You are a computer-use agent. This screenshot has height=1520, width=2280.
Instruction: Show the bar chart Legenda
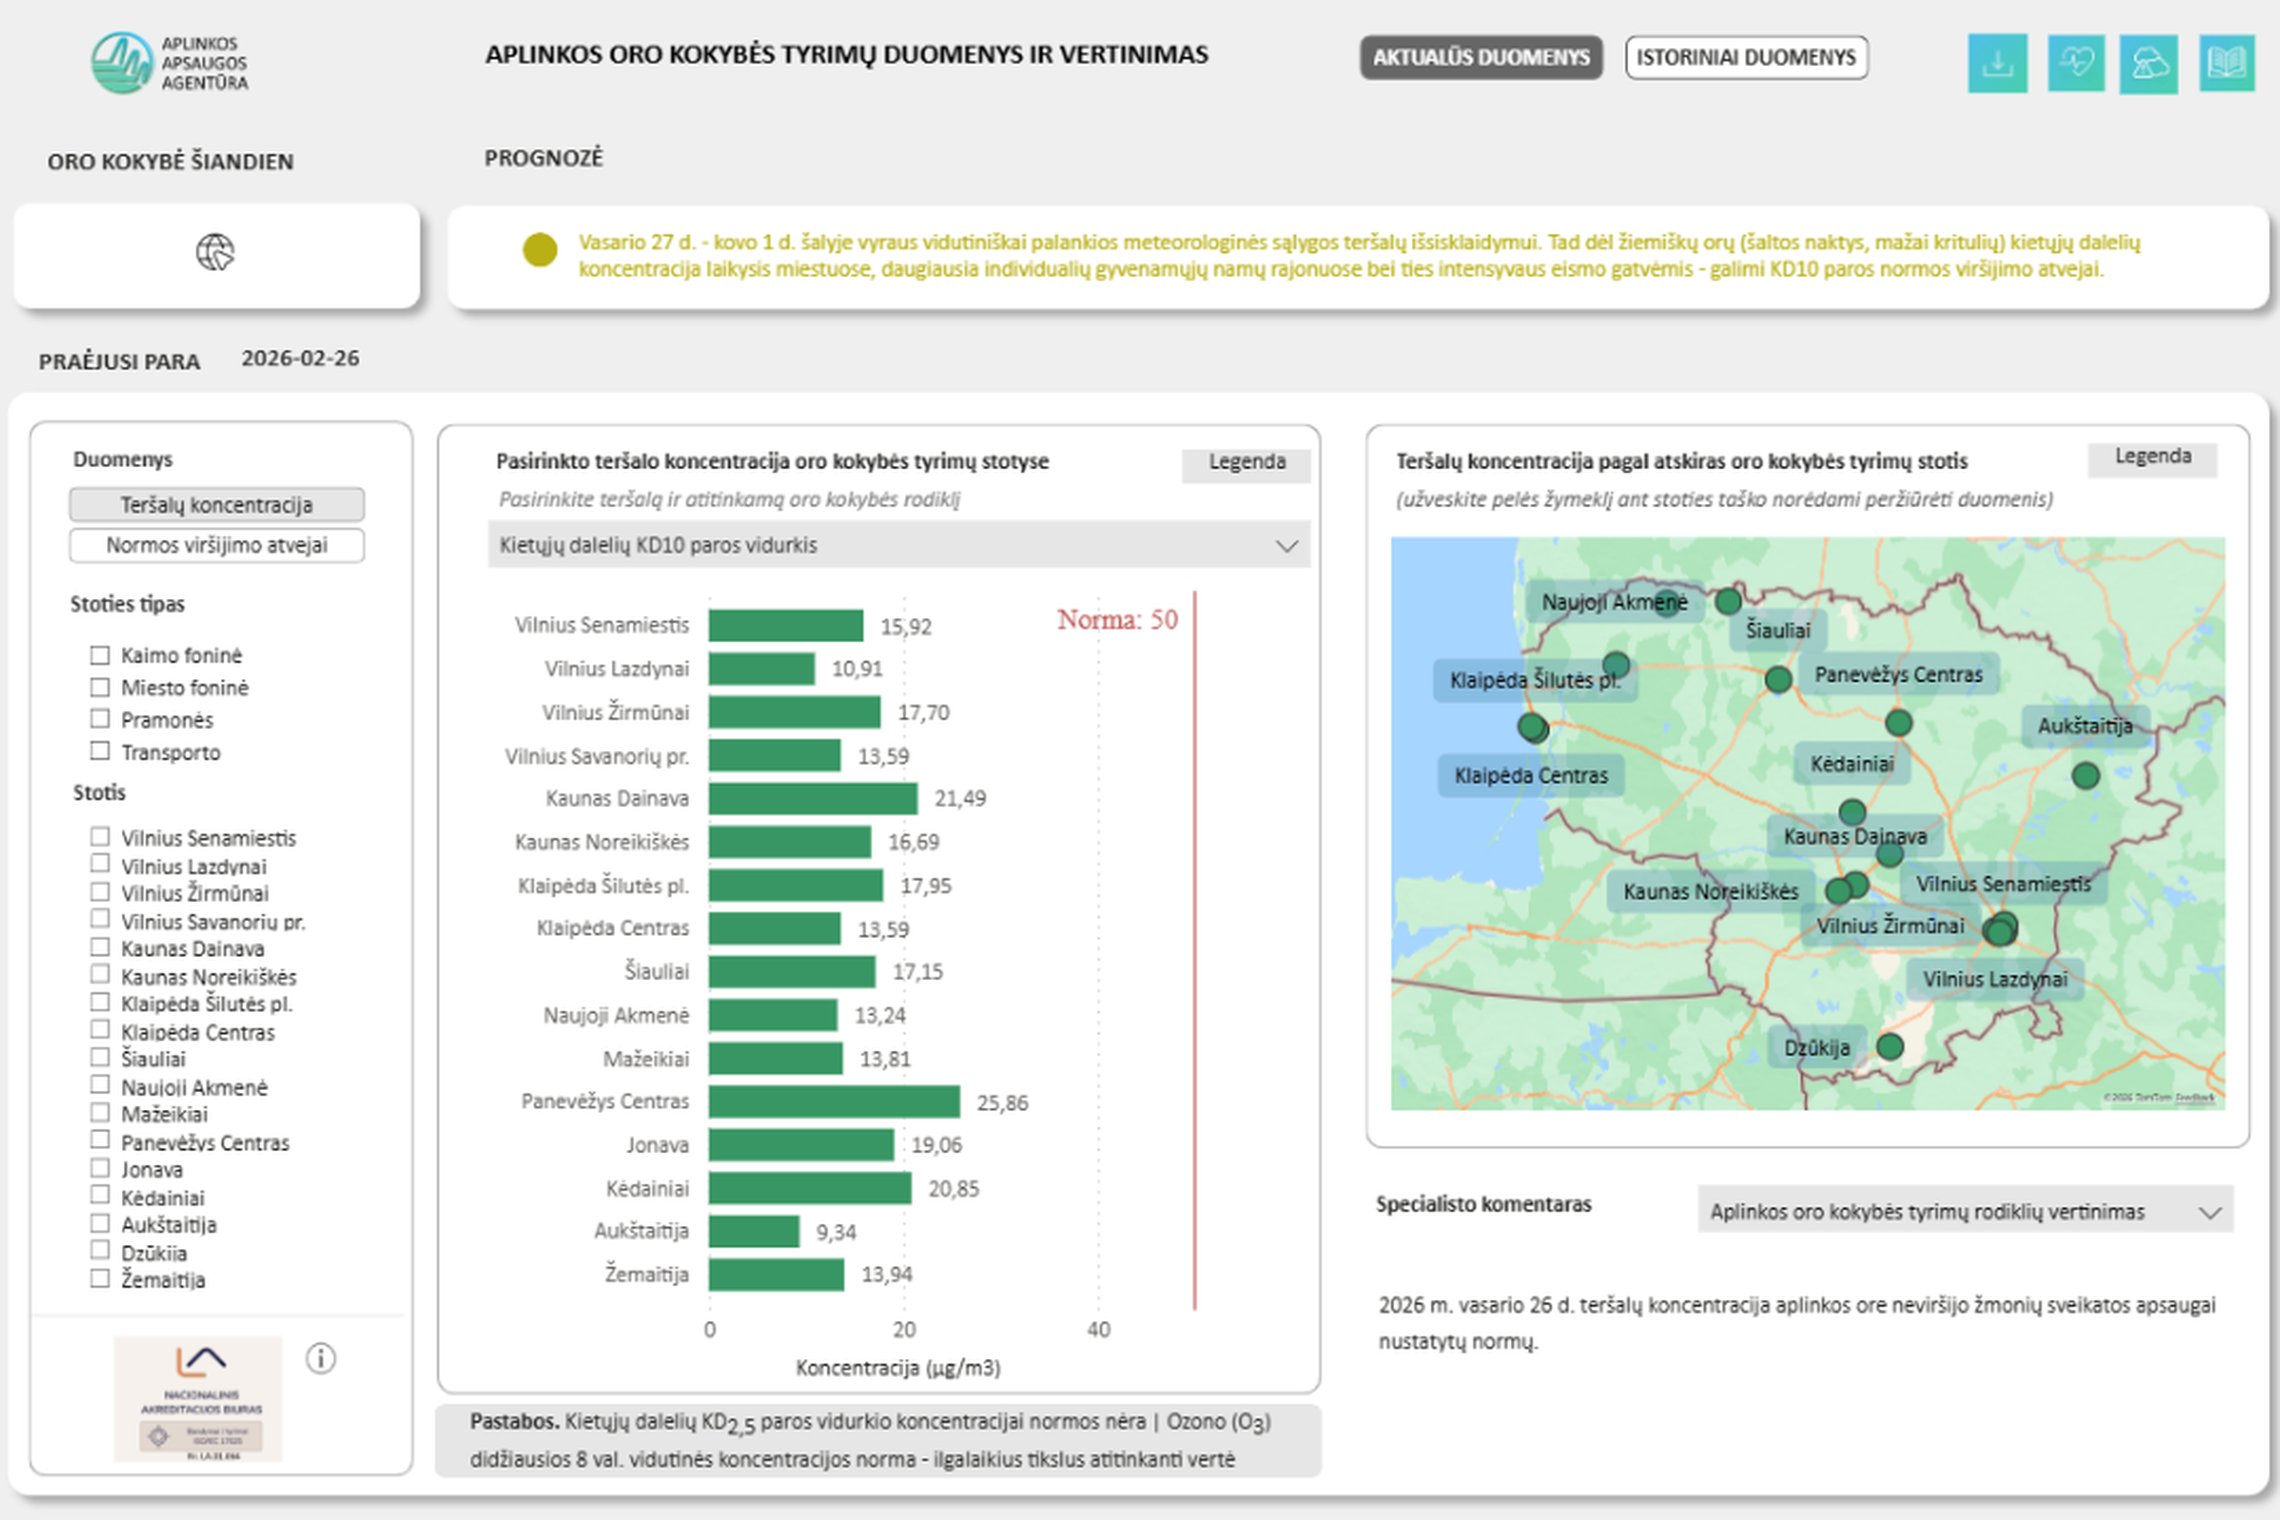pos(1246,463)
